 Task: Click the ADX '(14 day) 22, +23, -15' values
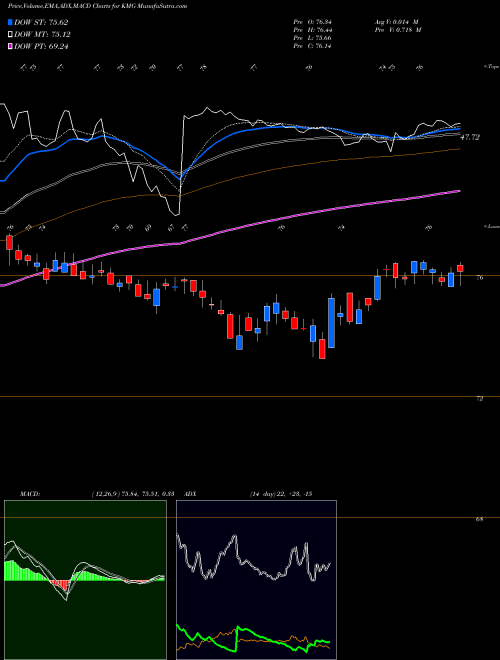coord(280,494)
